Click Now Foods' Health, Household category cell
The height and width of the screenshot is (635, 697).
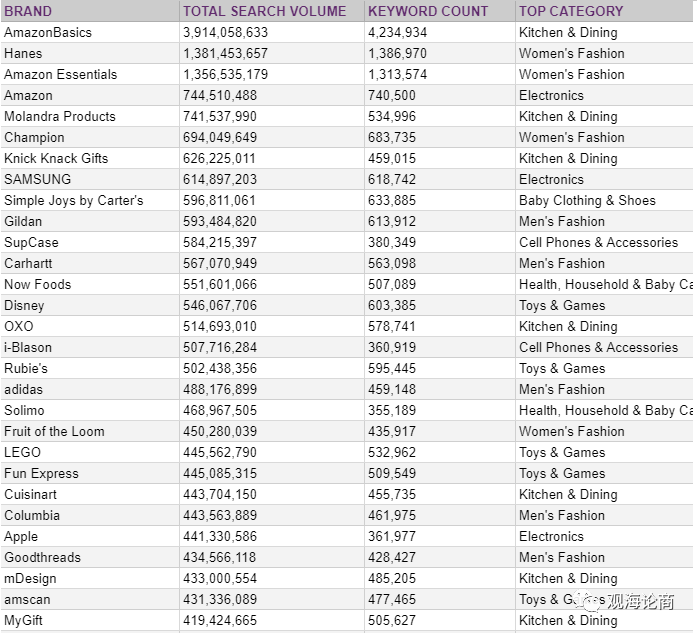(x=605, y=284)
